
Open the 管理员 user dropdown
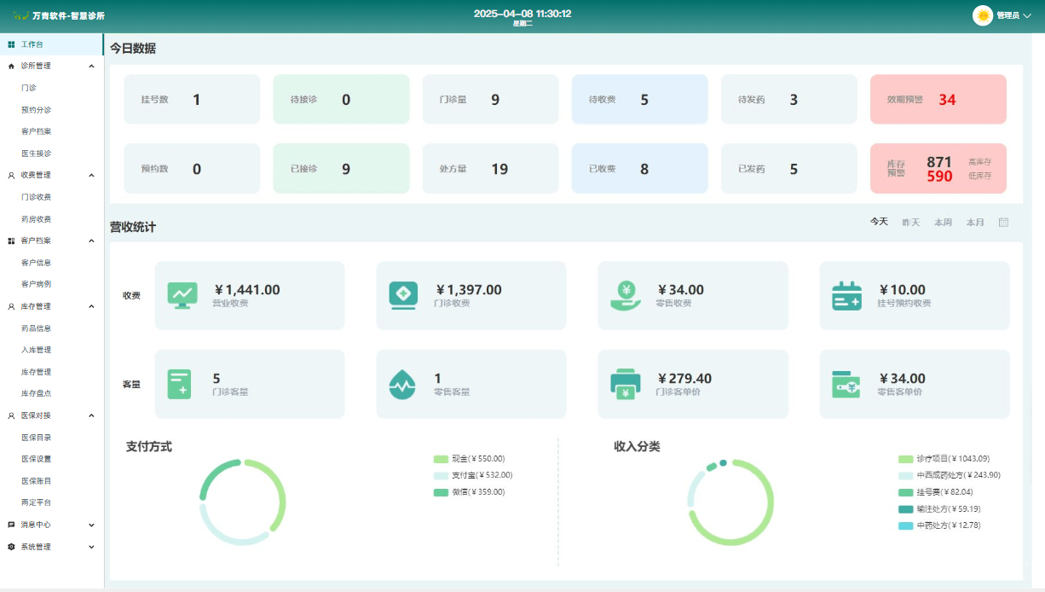[x=1003, y=15]
